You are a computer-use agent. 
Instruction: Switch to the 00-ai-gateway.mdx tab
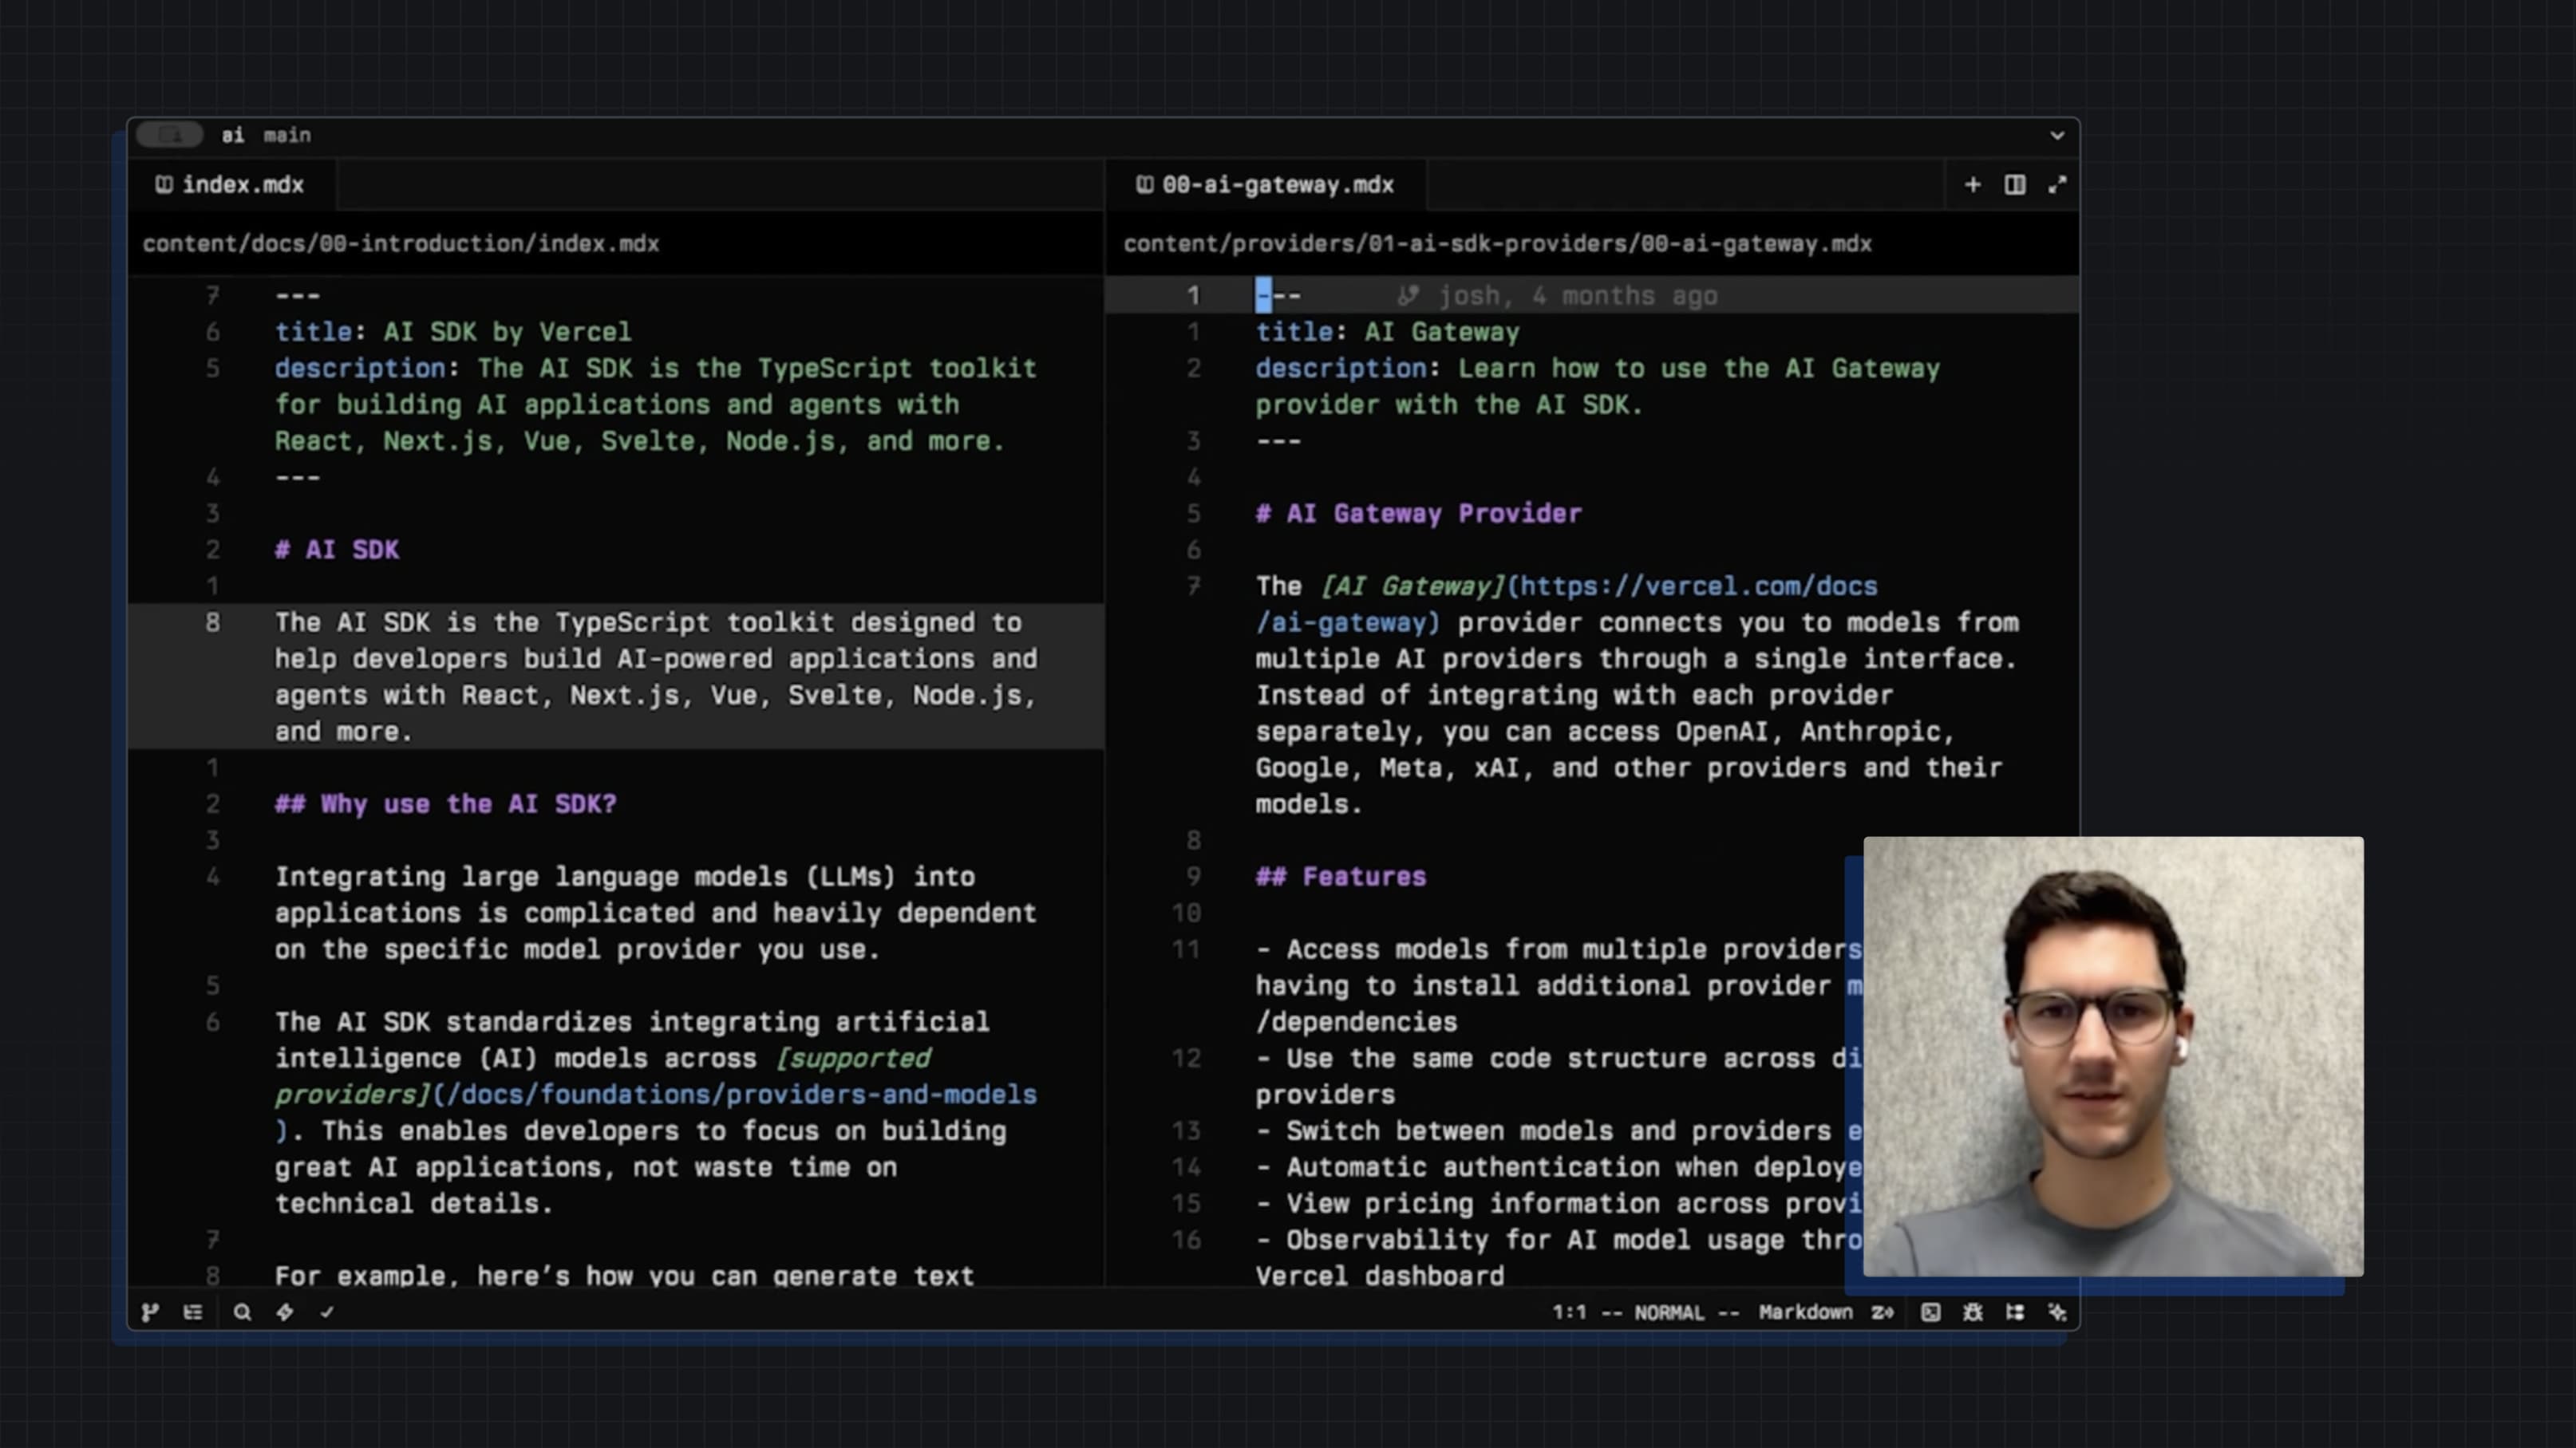1266,185
